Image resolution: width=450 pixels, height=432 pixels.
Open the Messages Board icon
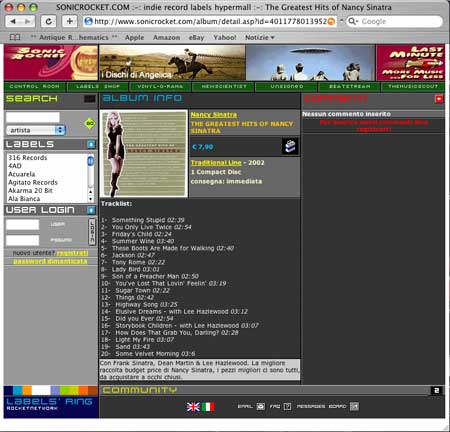pos(354,406)
